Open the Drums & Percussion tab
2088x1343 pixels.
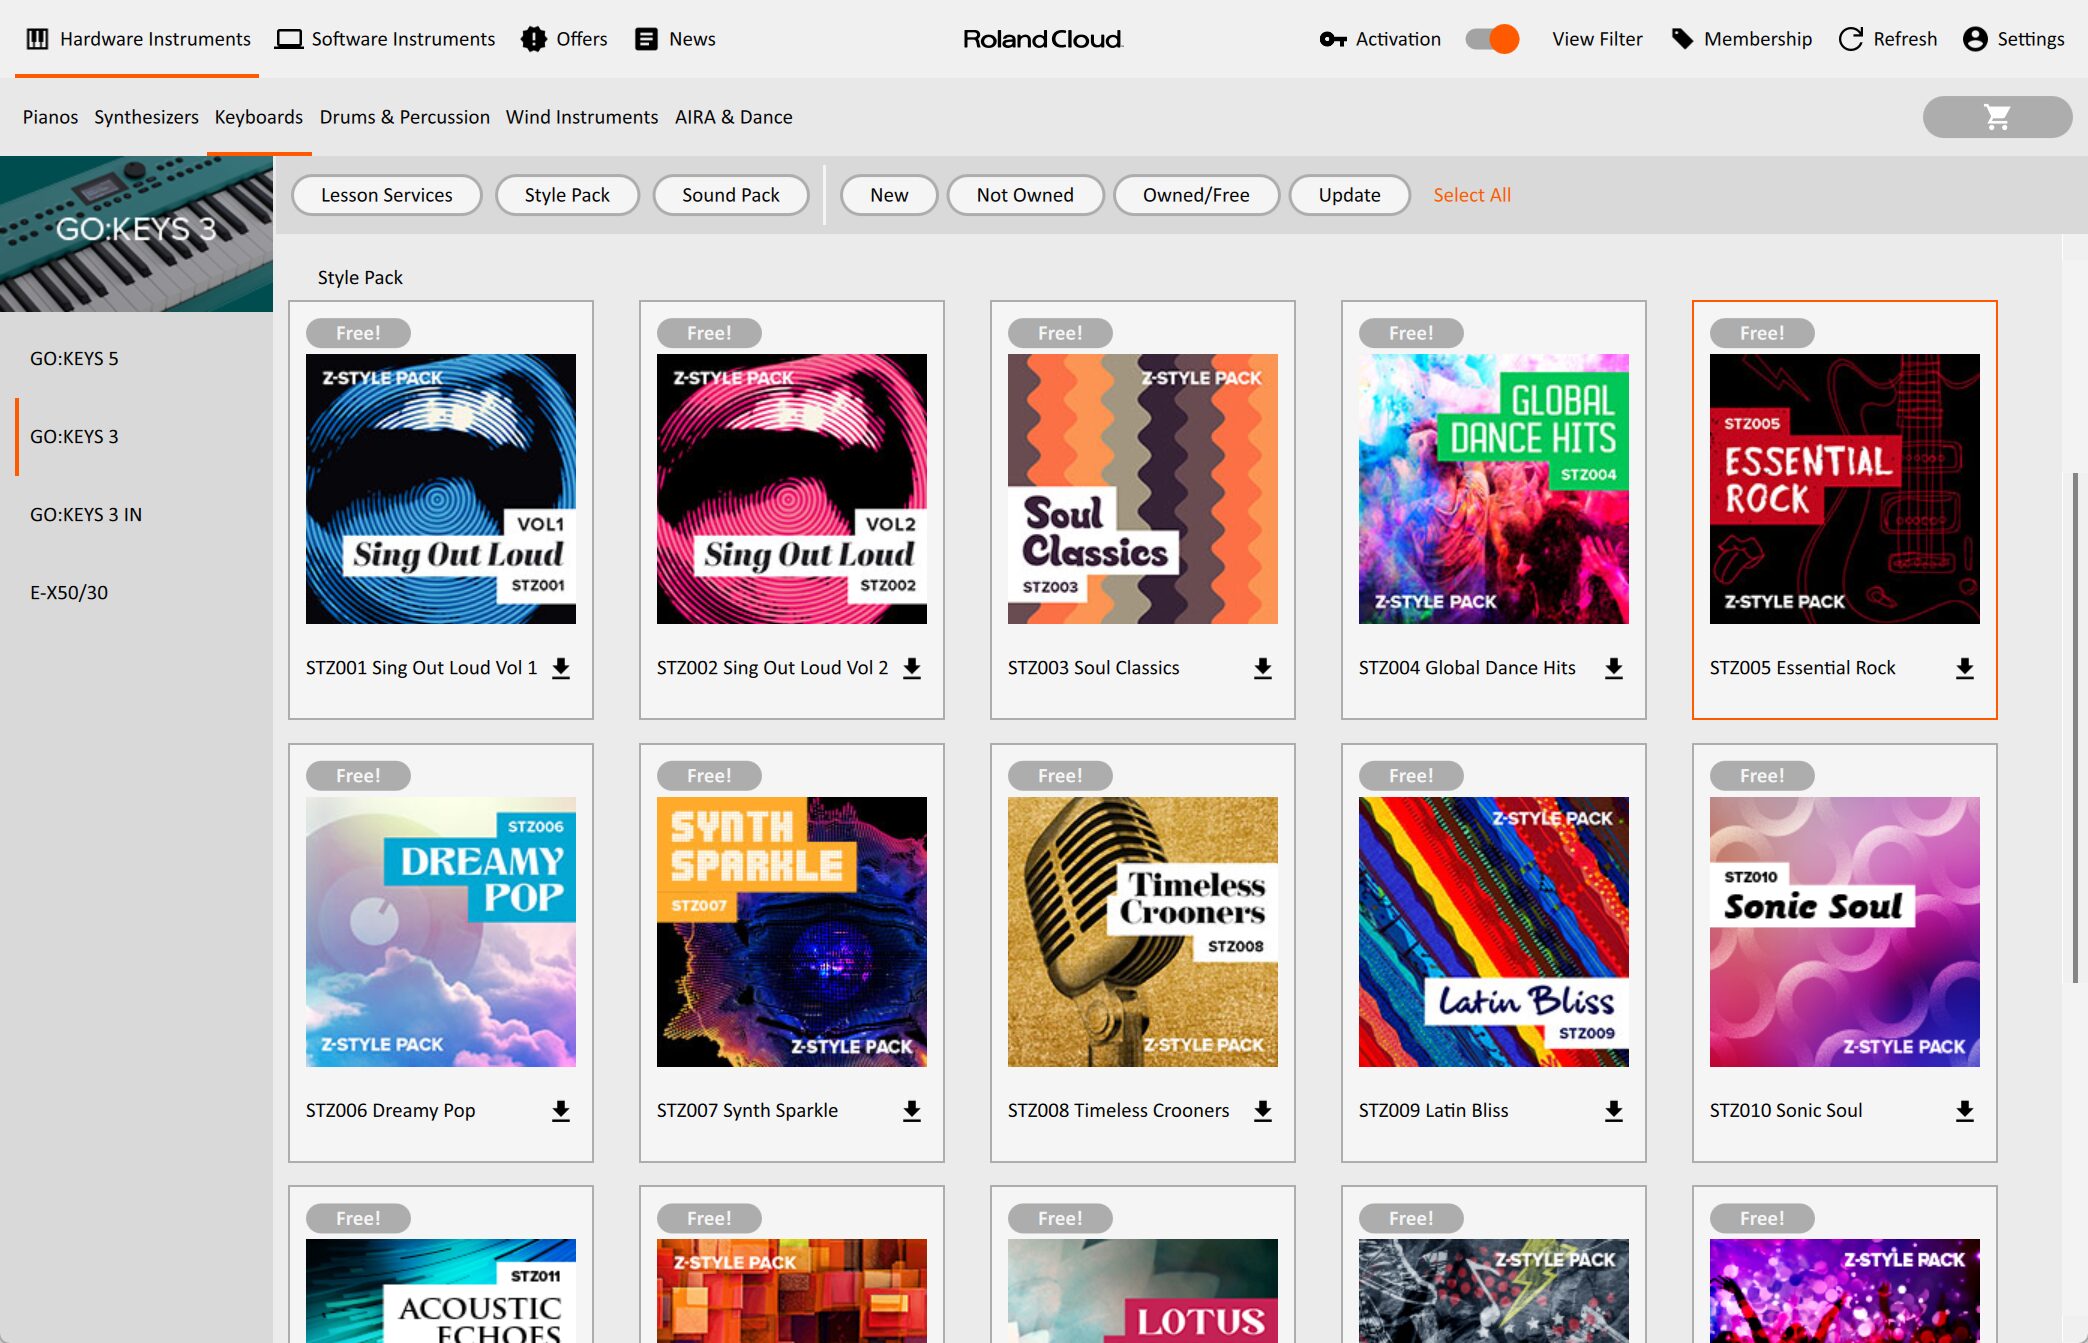tap(404, 117)
